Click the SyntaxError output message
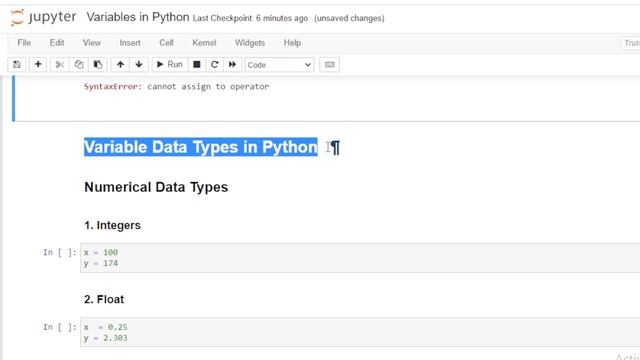 pos(176,87)
